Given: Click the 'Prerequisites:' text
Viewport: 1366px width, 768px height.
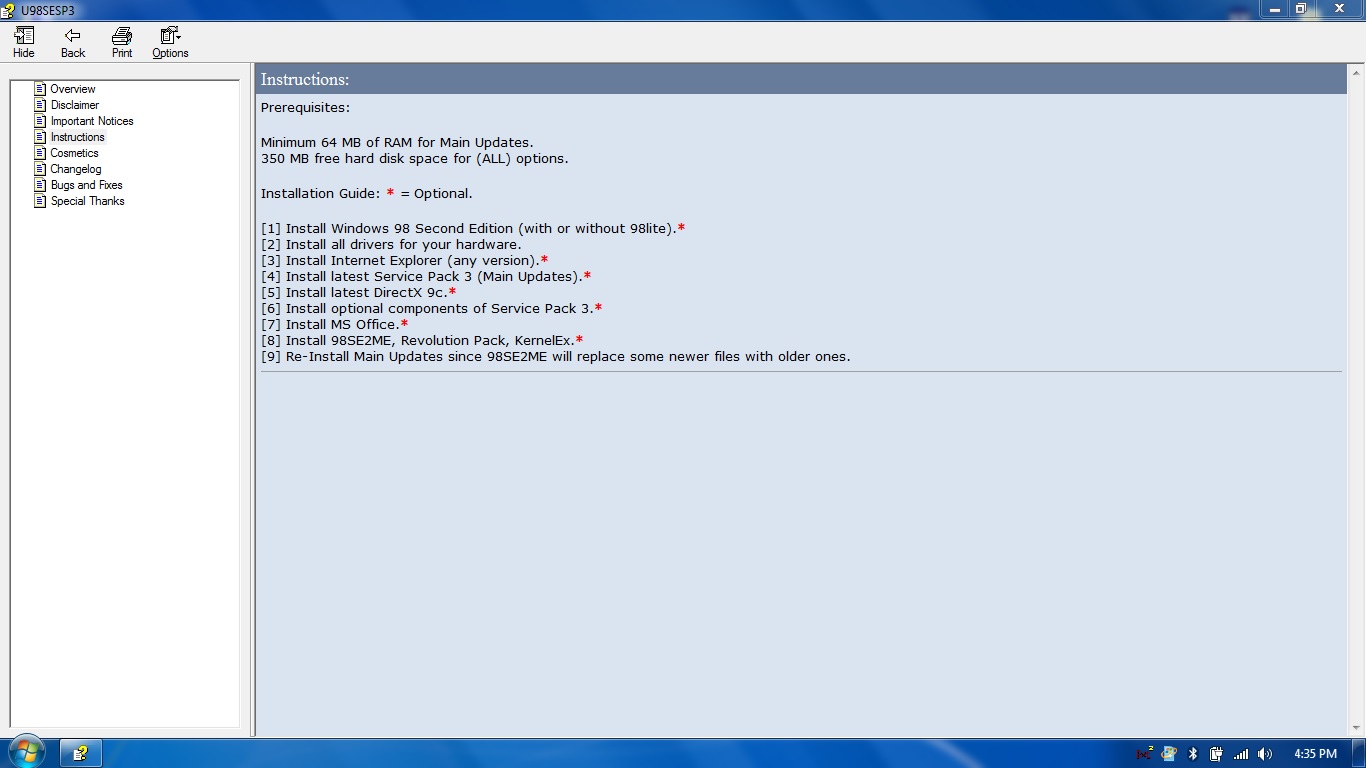Looking at the screenshot, I should (x=306, y=107).
